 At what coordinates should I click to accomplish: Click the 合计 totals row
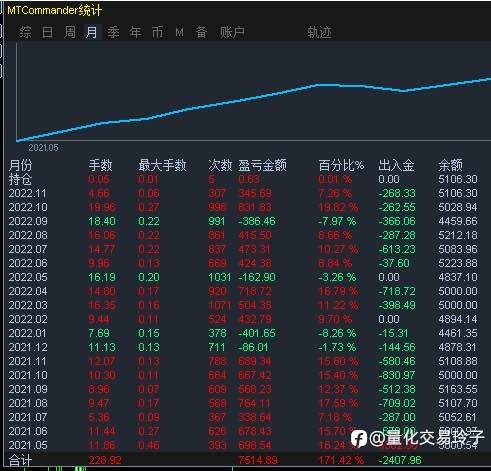(243, 460)
